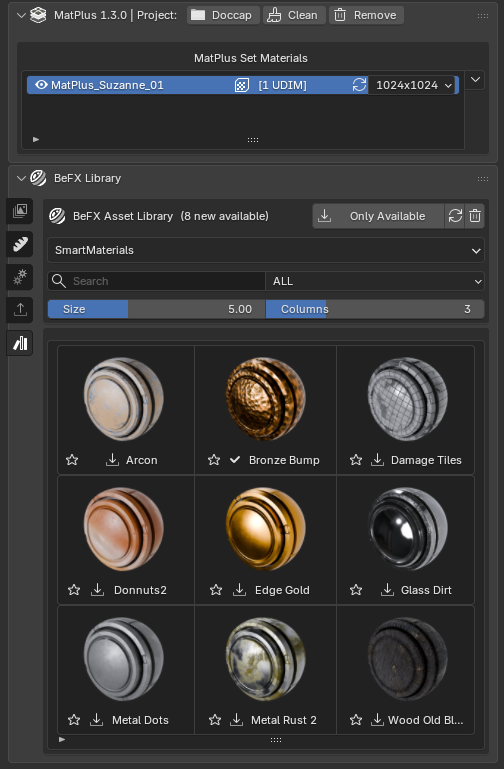The width and height of the screenshot is (504, 769).
Task: Grab the MatPlus panel drag handle
Action: (483, 16)
